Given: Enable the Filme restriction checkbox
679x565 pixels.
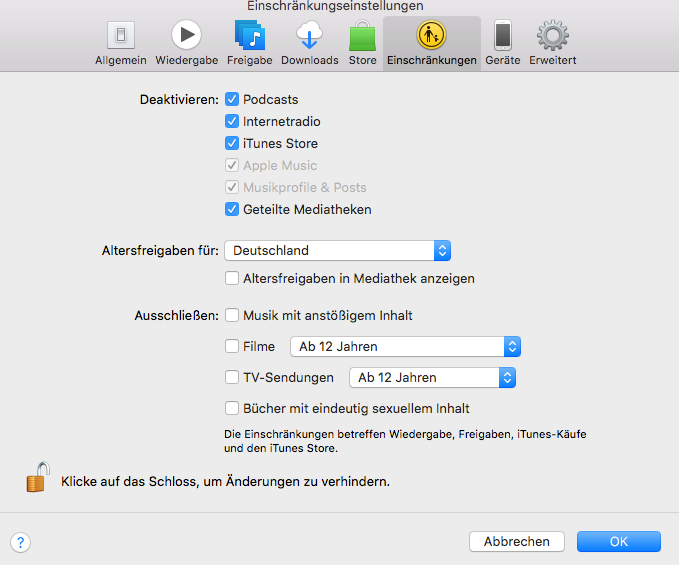Looking at the screenshot, I should (x=232, y=346).
